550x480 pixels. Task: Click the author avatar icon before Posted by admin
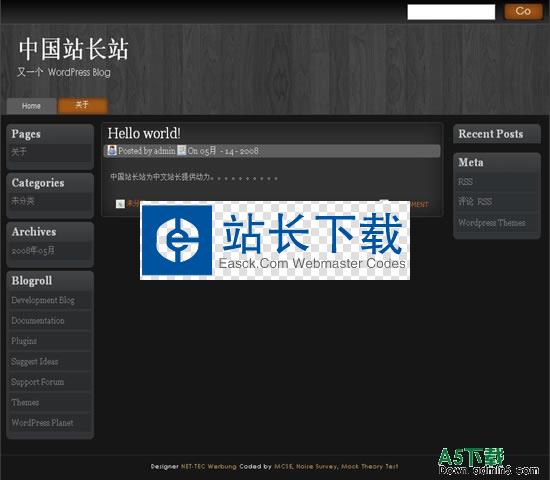pos(112,151)
